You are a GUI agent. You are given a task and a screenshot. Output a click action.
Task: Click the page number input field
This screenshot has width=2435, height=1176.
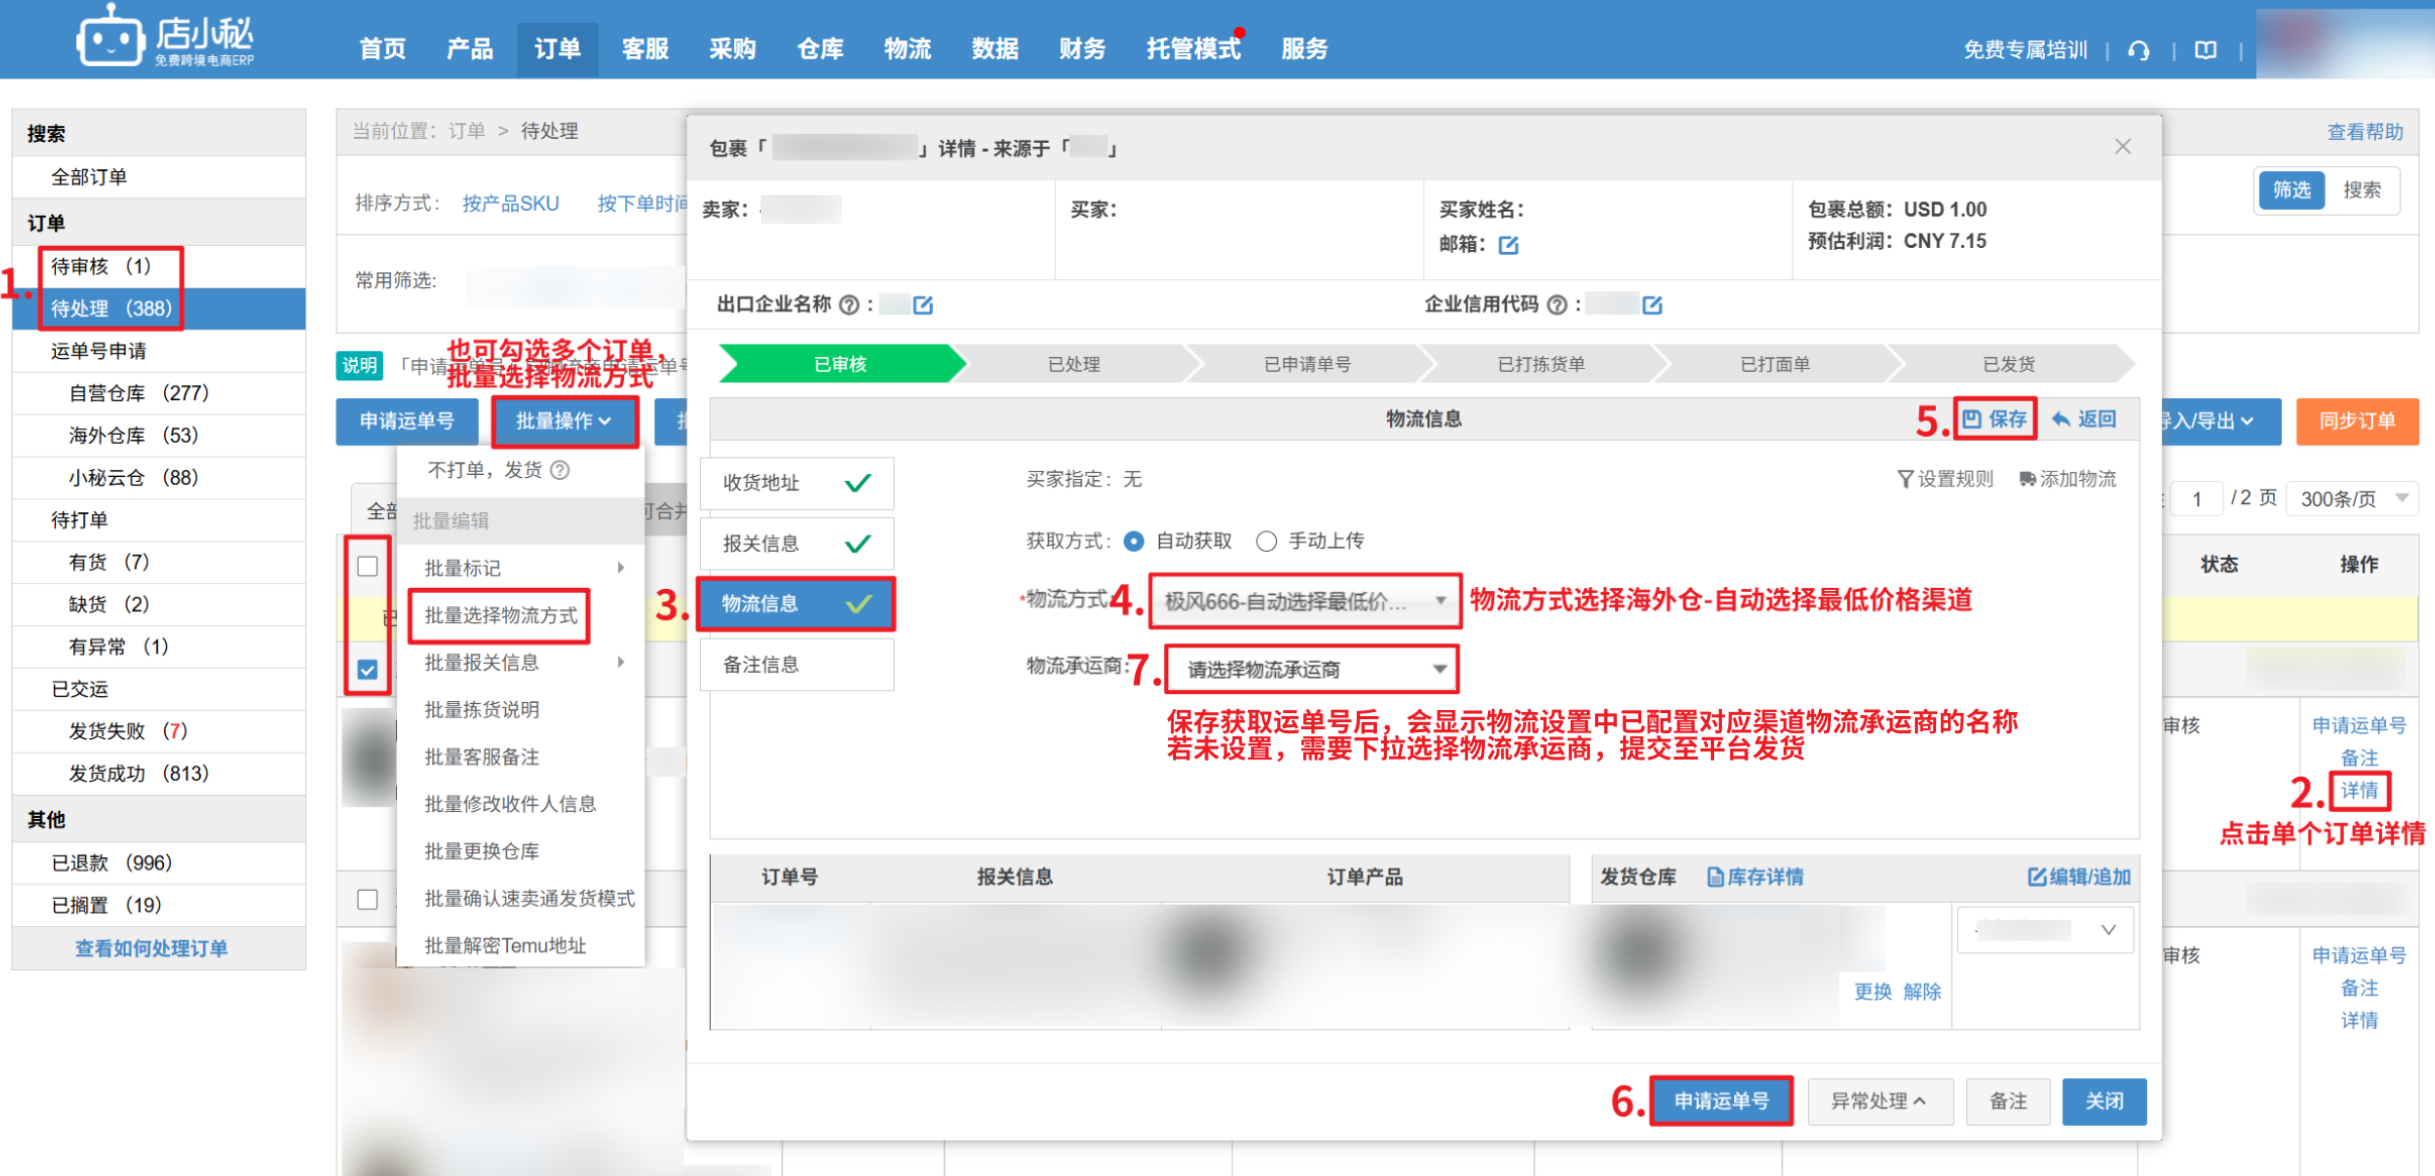[2196, 498]
